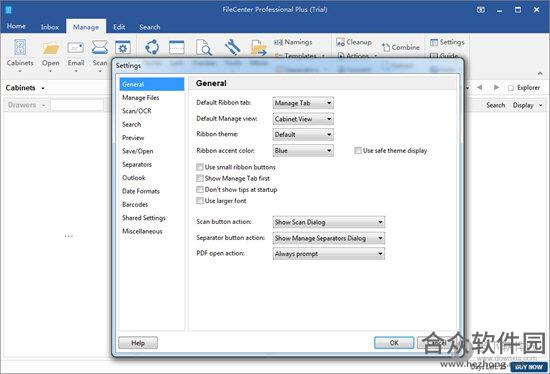Switch to the Inbox tab
The height and width of the screenshot is (374, 550).
click(50, 27)
